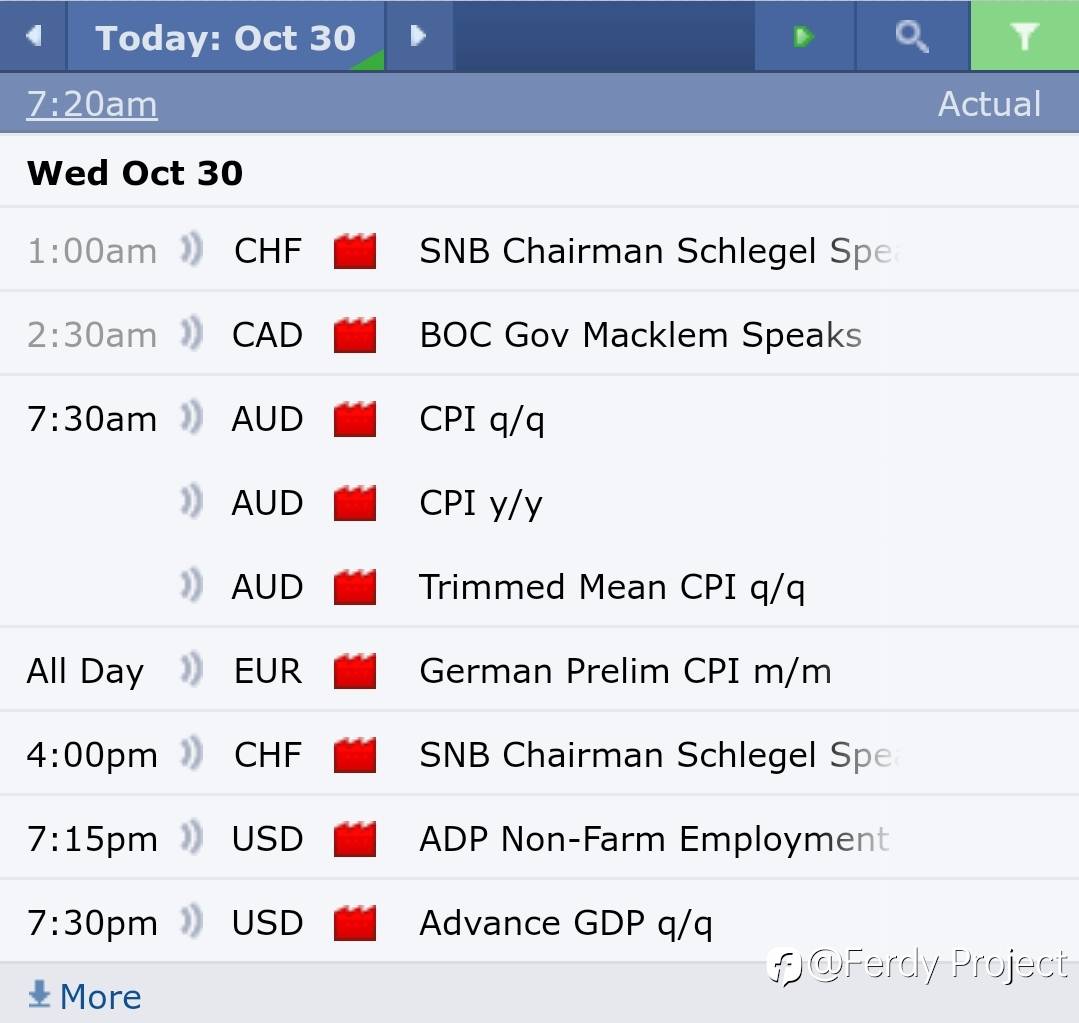Open the German Prelim CPI m/m event
Viewport: 1079px width, 1023px height.
pyautogui.click(x=625, y=671)
